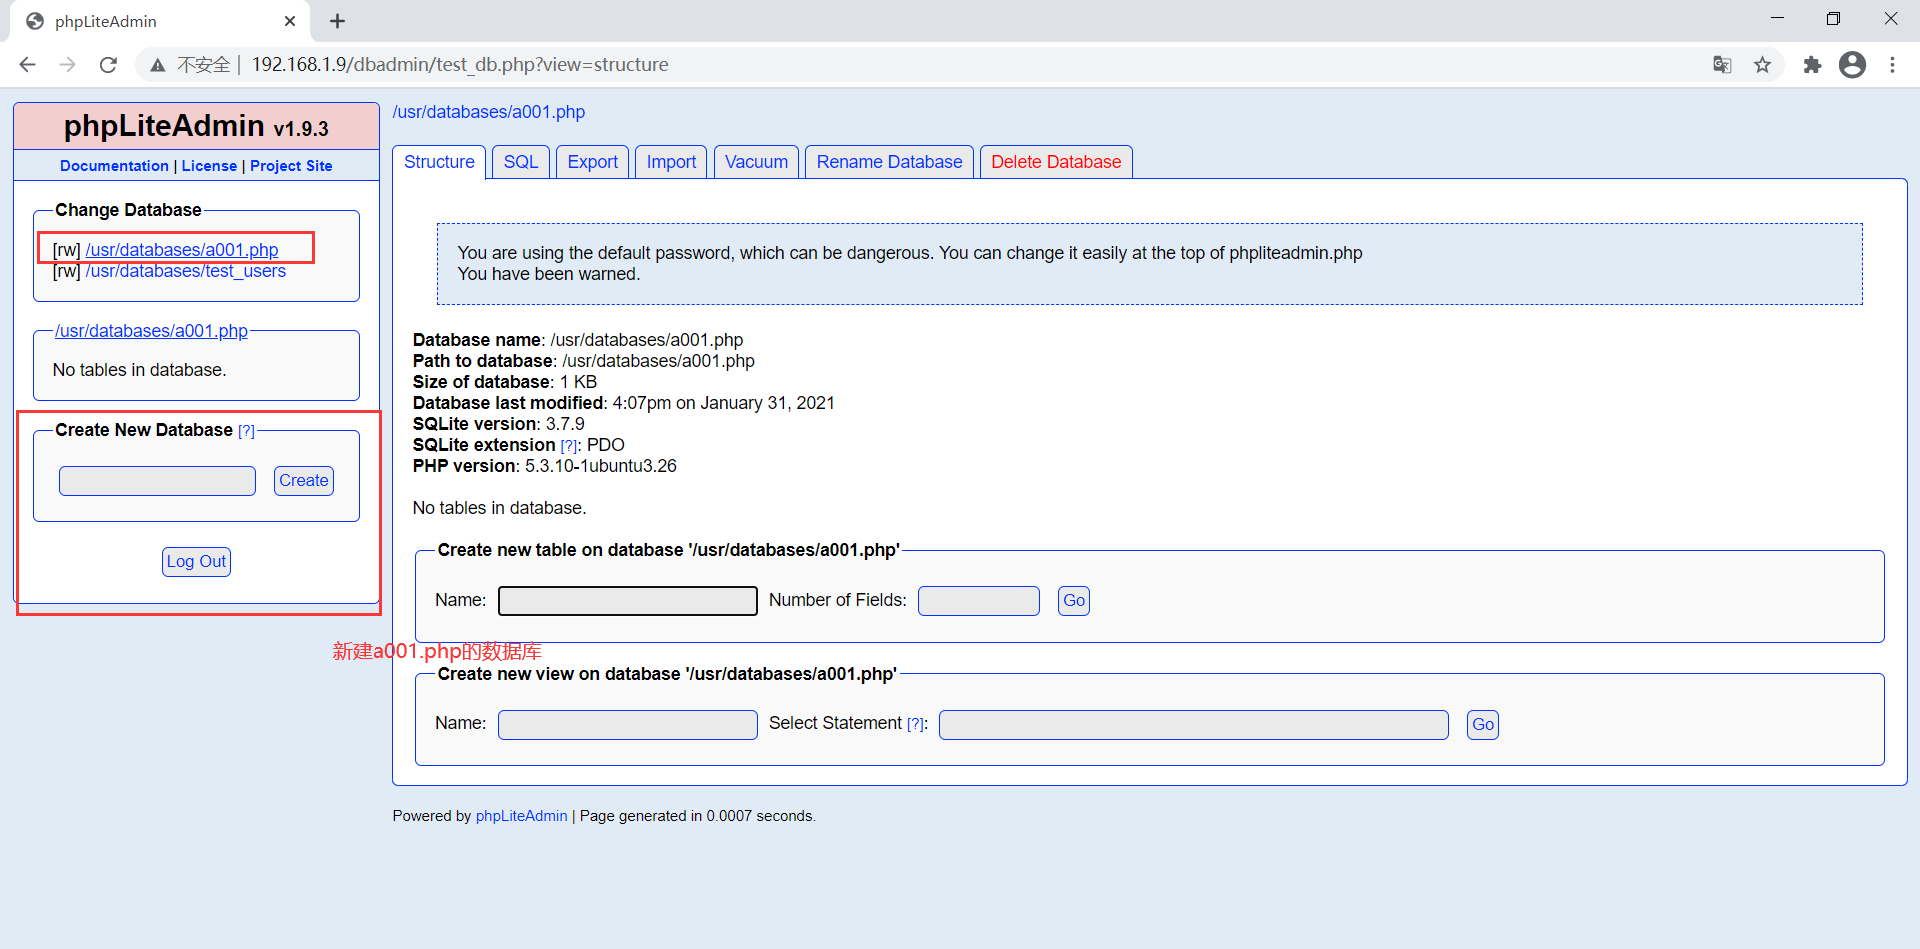The width and height of the screenshot is (1920, 949).
Task: Open the phpLiteAdmin link in the footer
Action: [521, 816]
